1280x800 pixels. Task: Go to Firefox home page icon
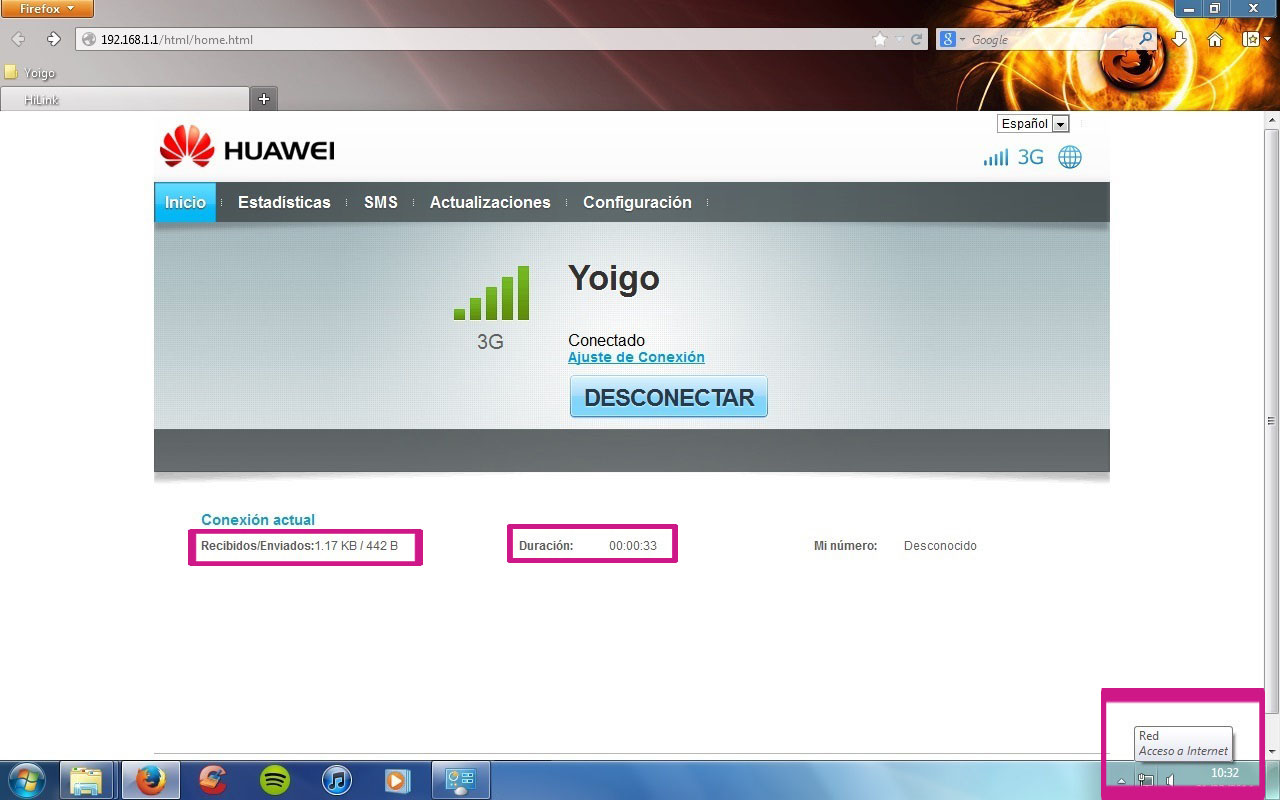(1215, 39)
